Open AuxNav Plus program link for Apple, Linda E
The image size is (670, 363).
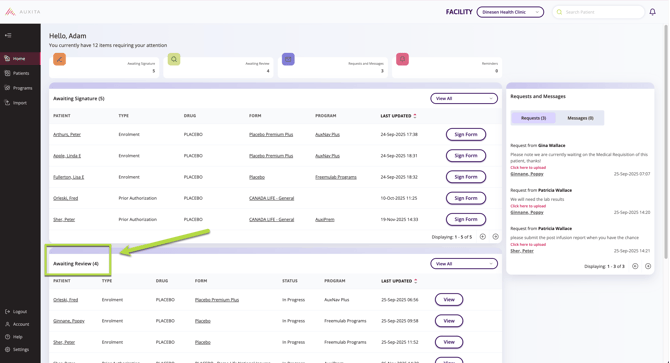[327, 156]
